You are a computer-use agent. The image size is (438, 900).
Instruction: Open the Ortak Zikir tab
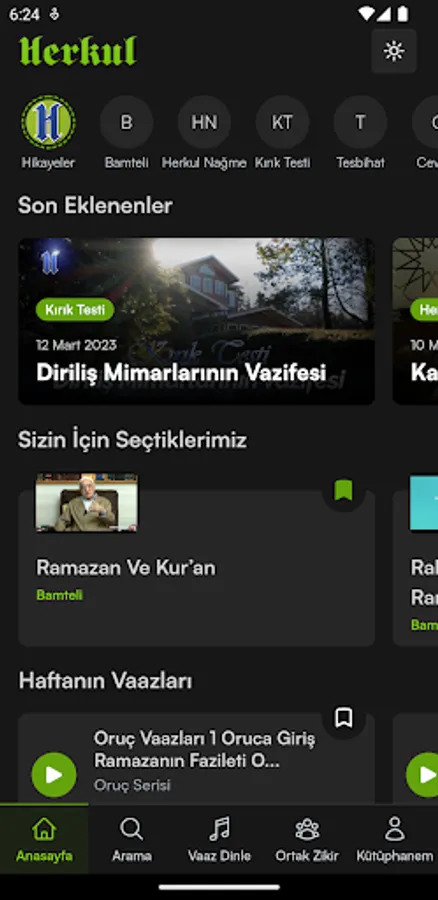[x=307, y=839]
